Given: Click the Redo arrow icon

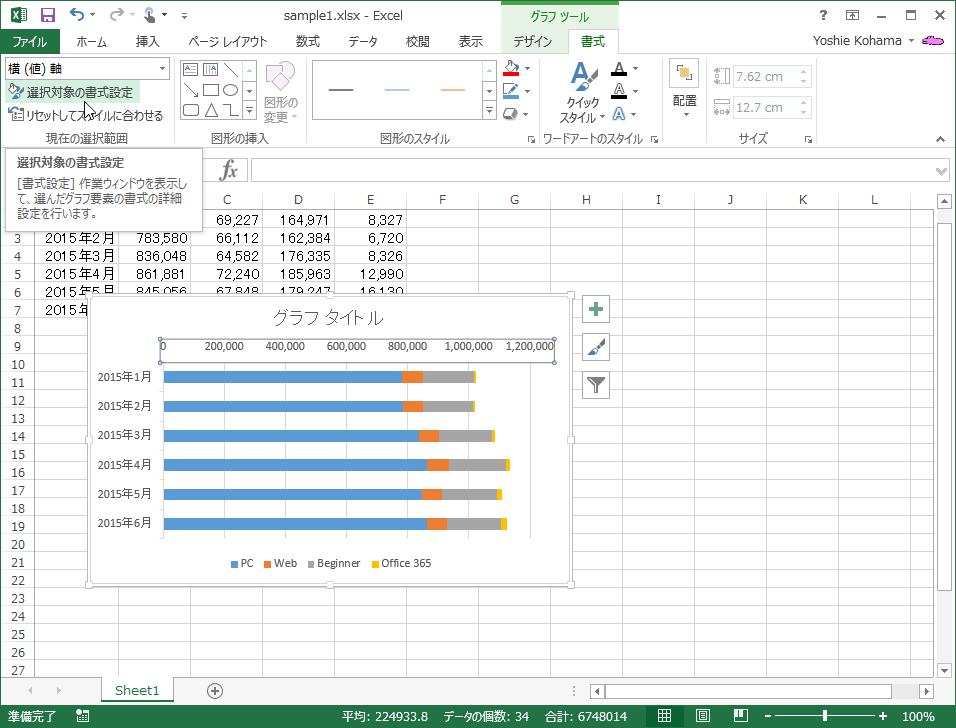Looking at the screenshot, I should (116, 14).
